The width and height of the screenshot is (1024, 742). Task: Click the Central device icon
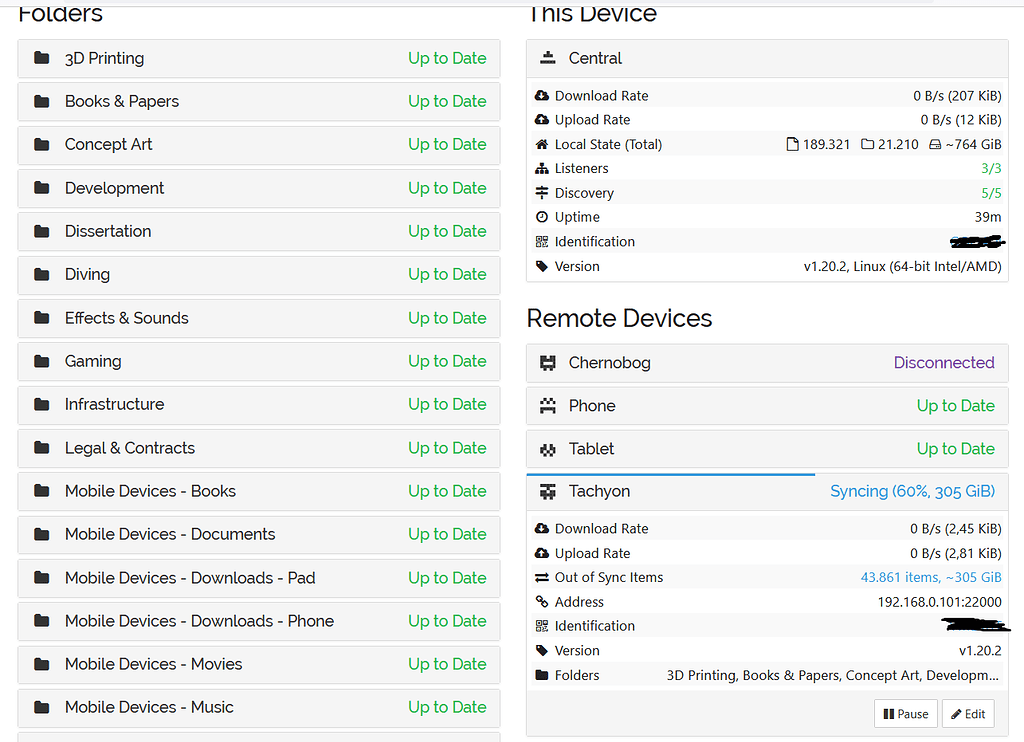tap(547, 58)
